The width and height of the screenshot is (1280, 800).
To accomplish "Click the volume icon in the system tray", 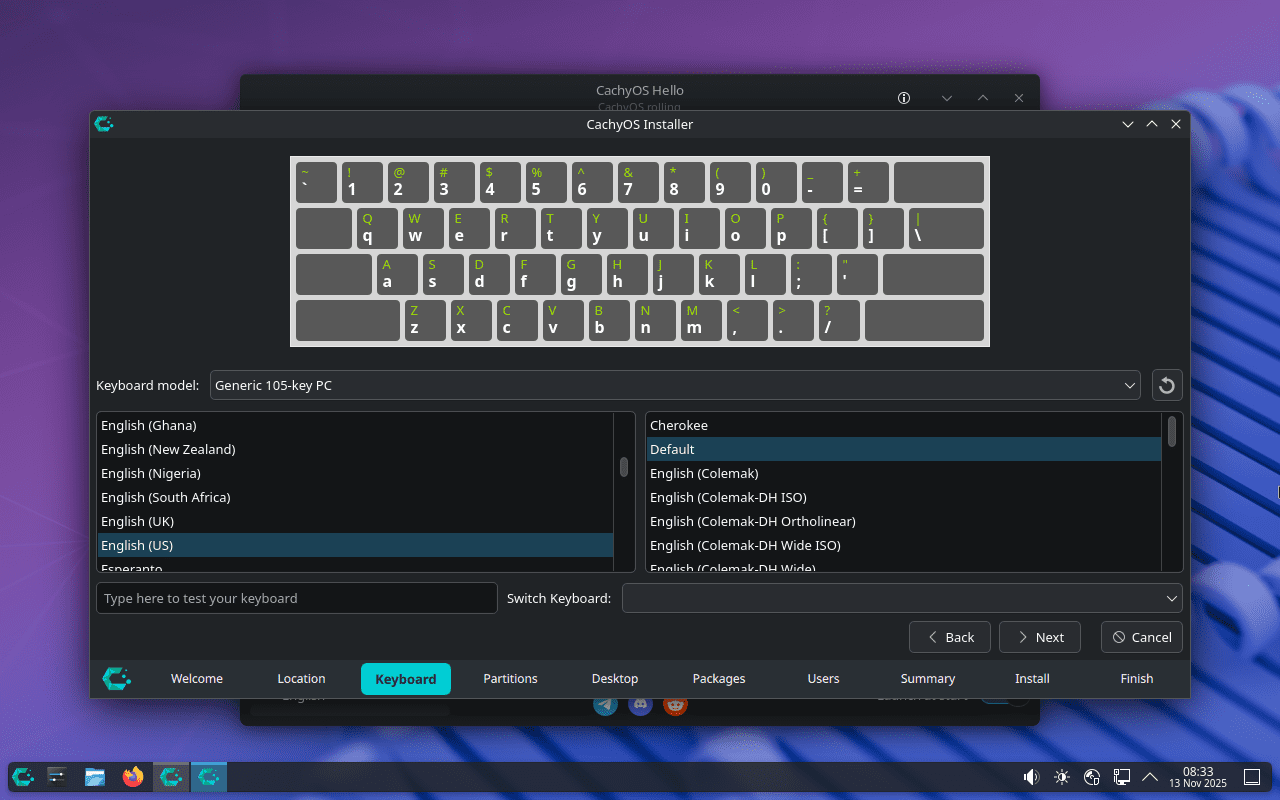I will tap(1030, 777).
